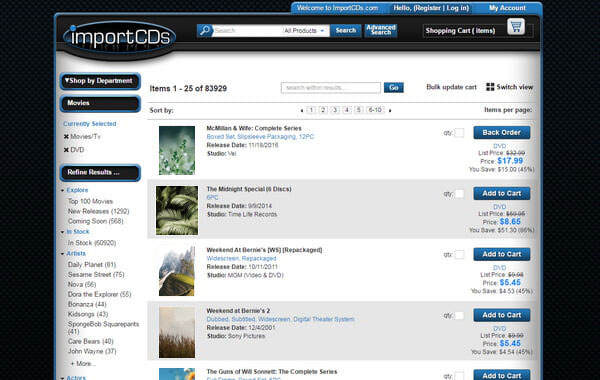Remove the DVD filter X

[66, 150]
